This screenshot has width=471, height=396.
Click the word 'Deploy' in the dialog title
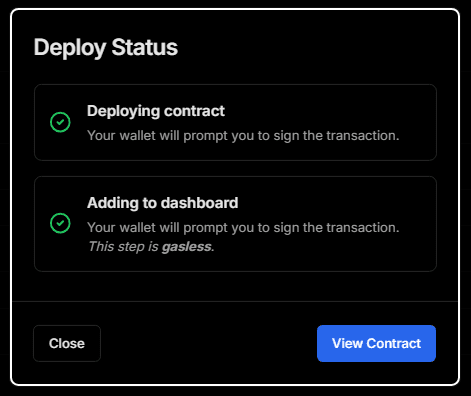70,48
